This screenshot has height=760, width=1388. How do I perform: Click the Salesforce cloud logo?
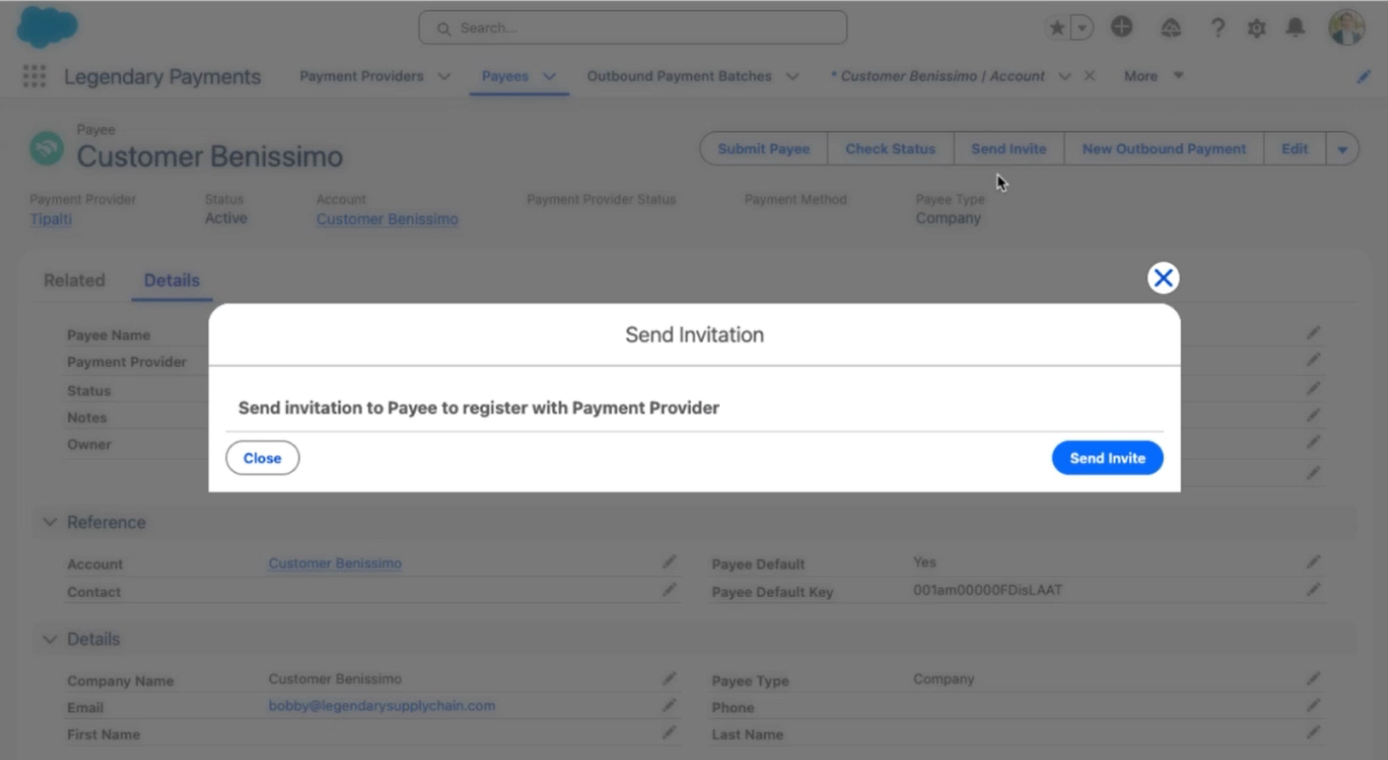point(47,27)
